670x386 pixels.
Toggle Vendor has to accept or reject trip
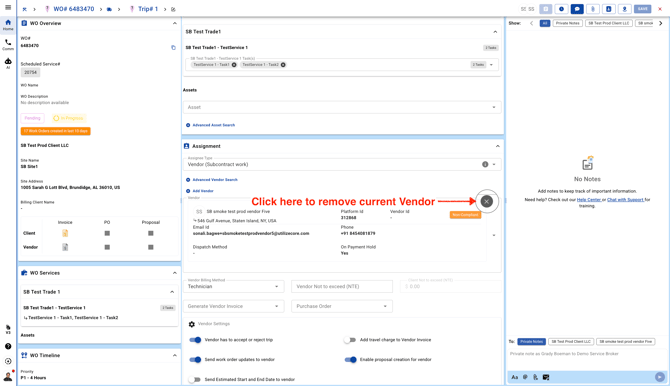(195, 340)
